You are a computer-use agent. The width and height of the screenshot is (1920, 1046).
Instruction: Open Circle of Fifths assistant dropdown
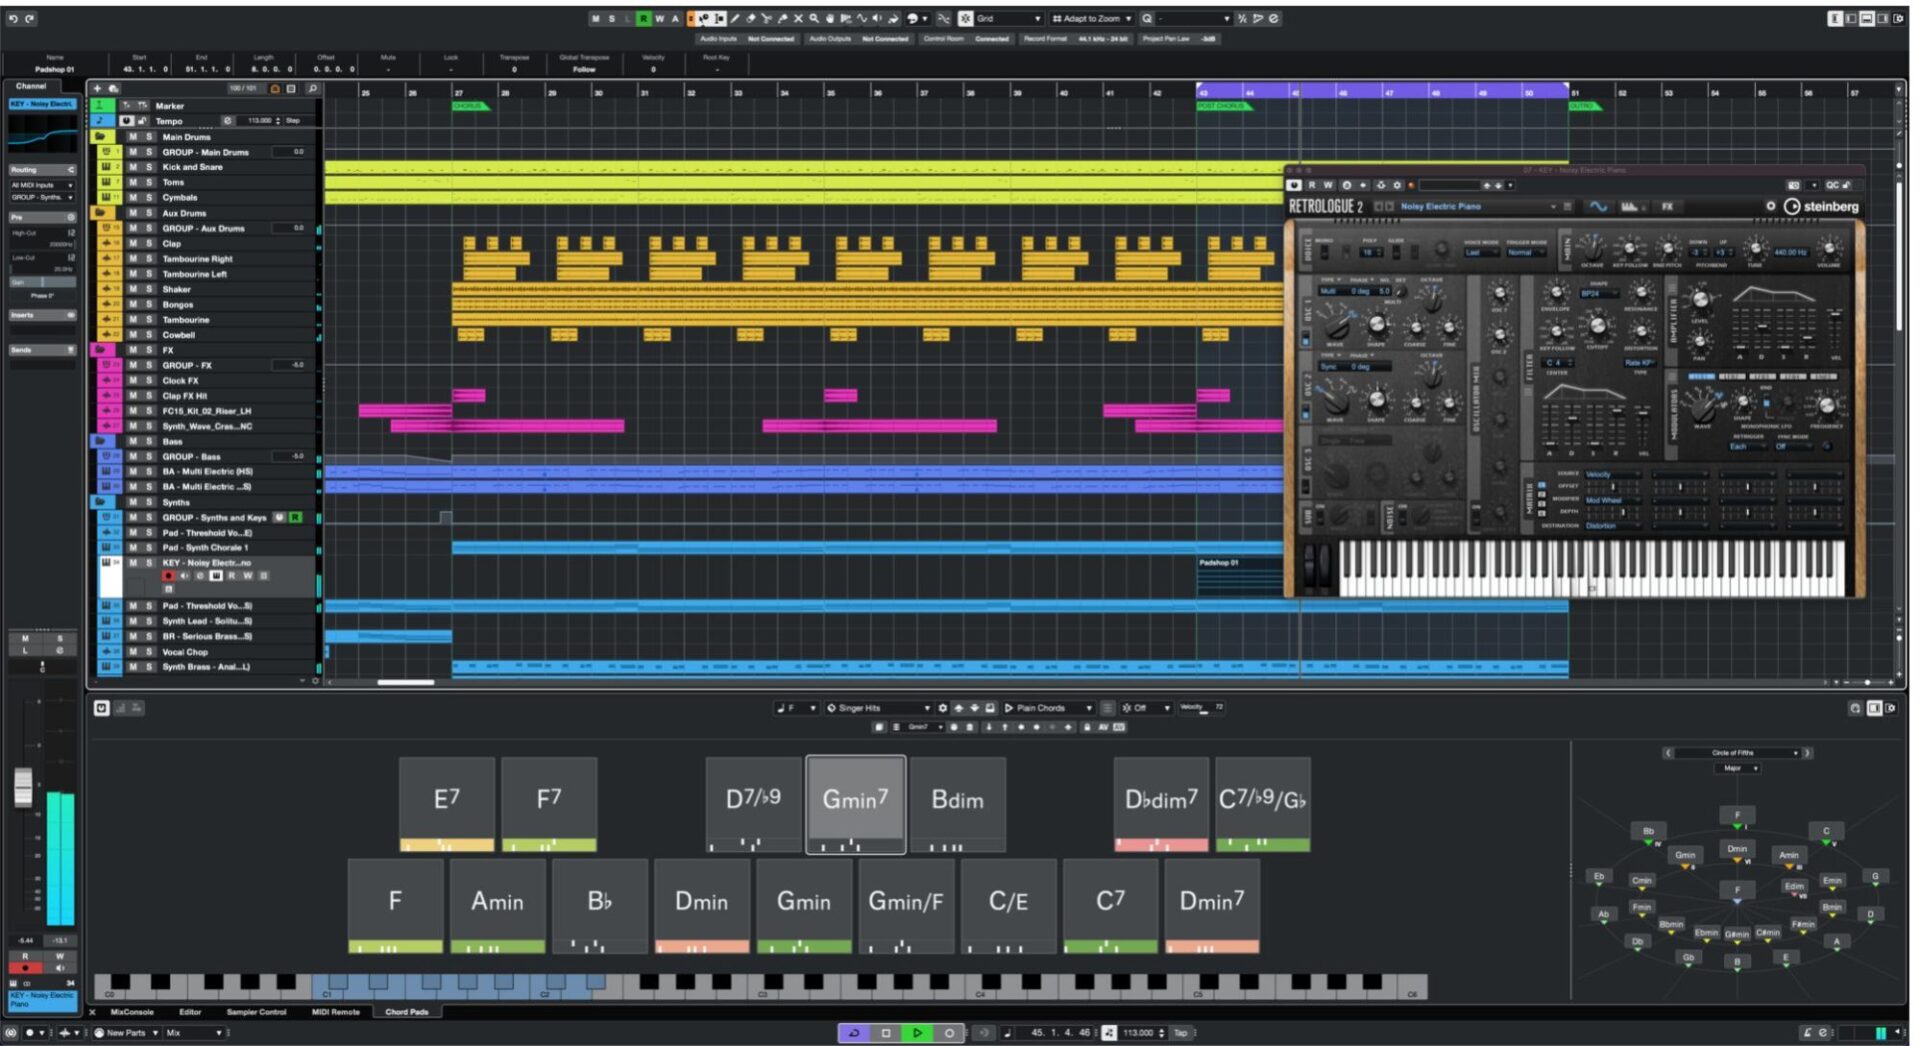[x=1738, y=753]
